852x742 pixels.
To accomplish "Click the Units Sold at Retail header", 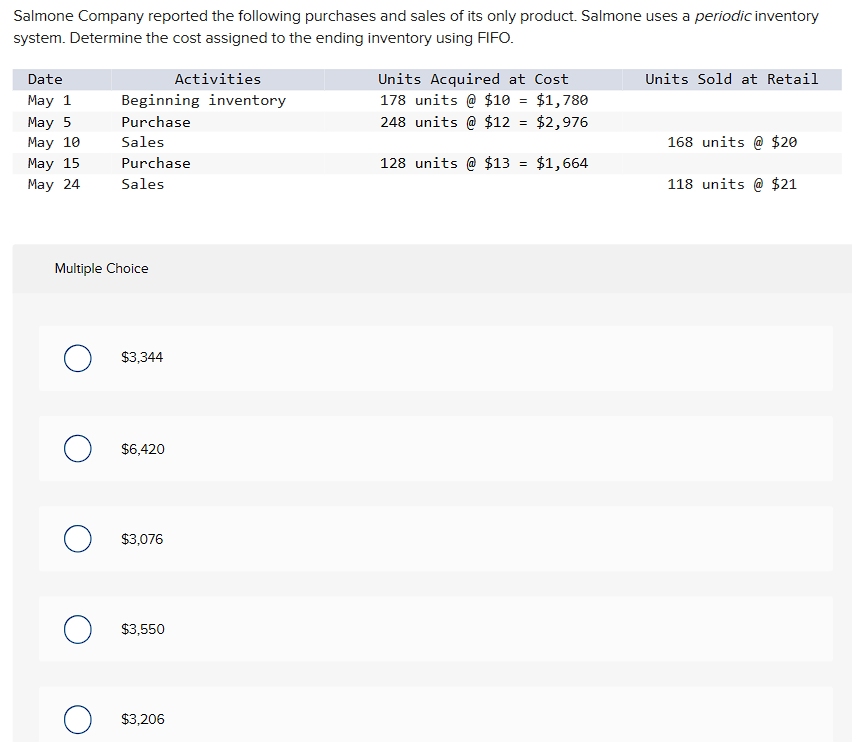I will pyautogui.click(x=731, y=79).
